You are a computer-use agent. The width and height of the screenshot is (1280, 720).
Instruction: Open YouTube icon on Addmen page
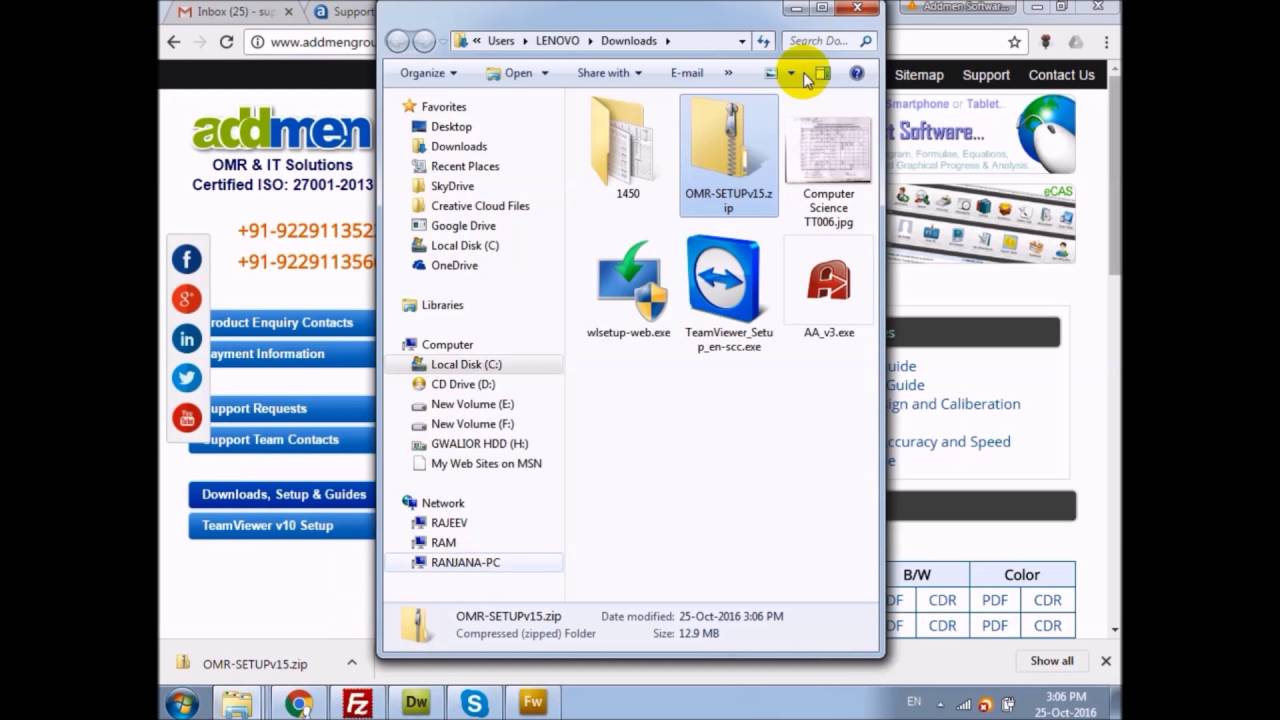pyautogui.click(x=187, y=418)
